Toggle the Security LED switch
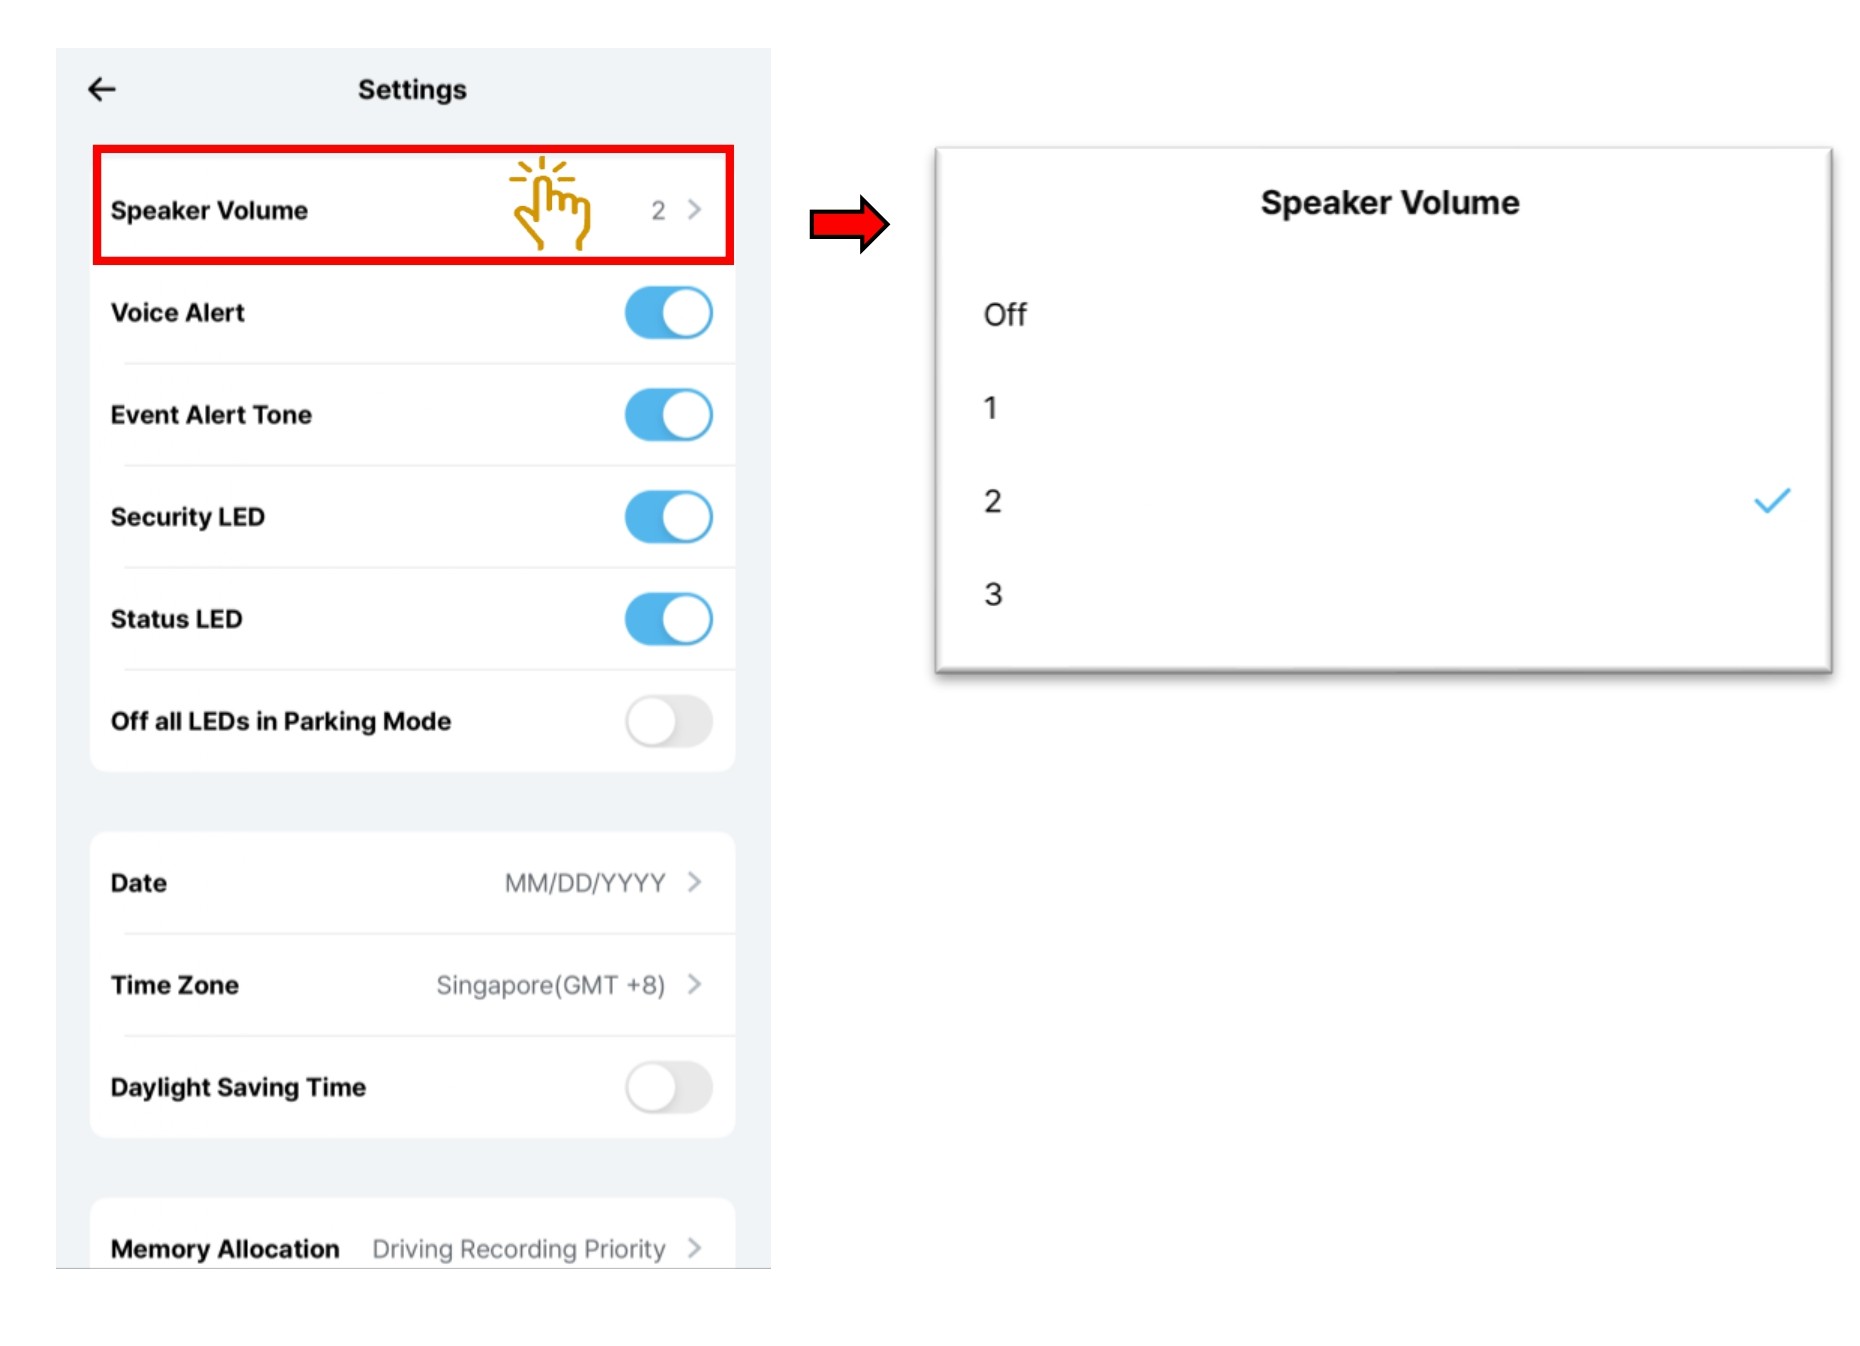This screenshot has height=1346, width=1860. [668, 517]
